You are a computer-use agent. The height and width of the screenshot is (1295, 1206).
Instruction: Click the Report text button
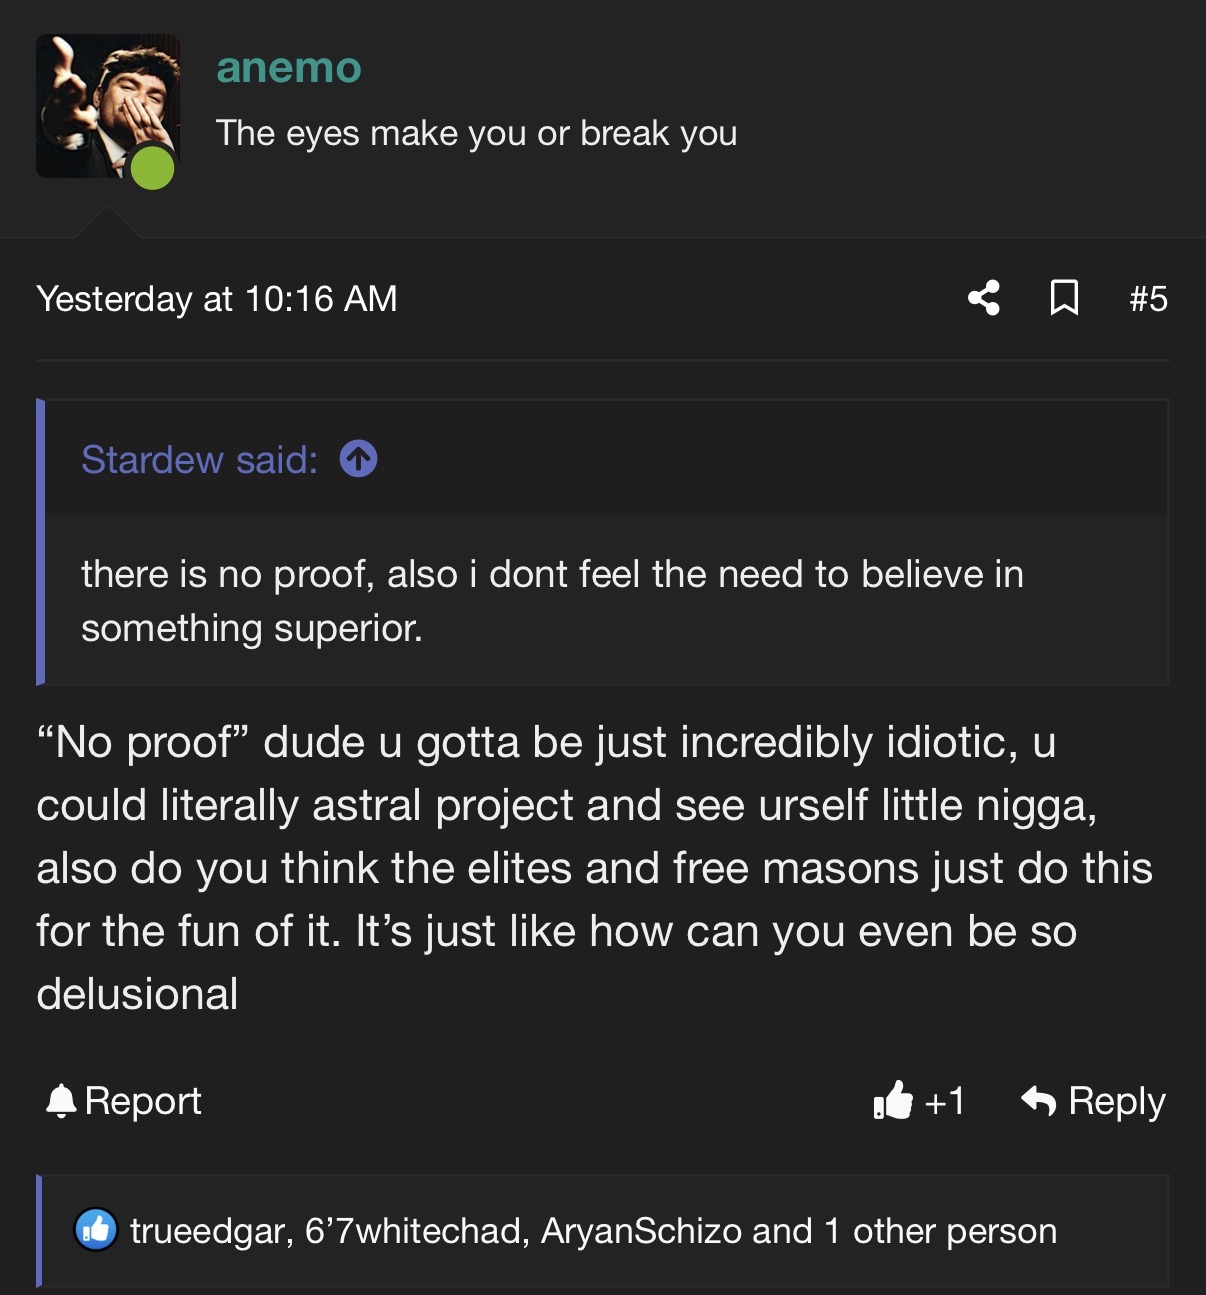point(143,1101)
